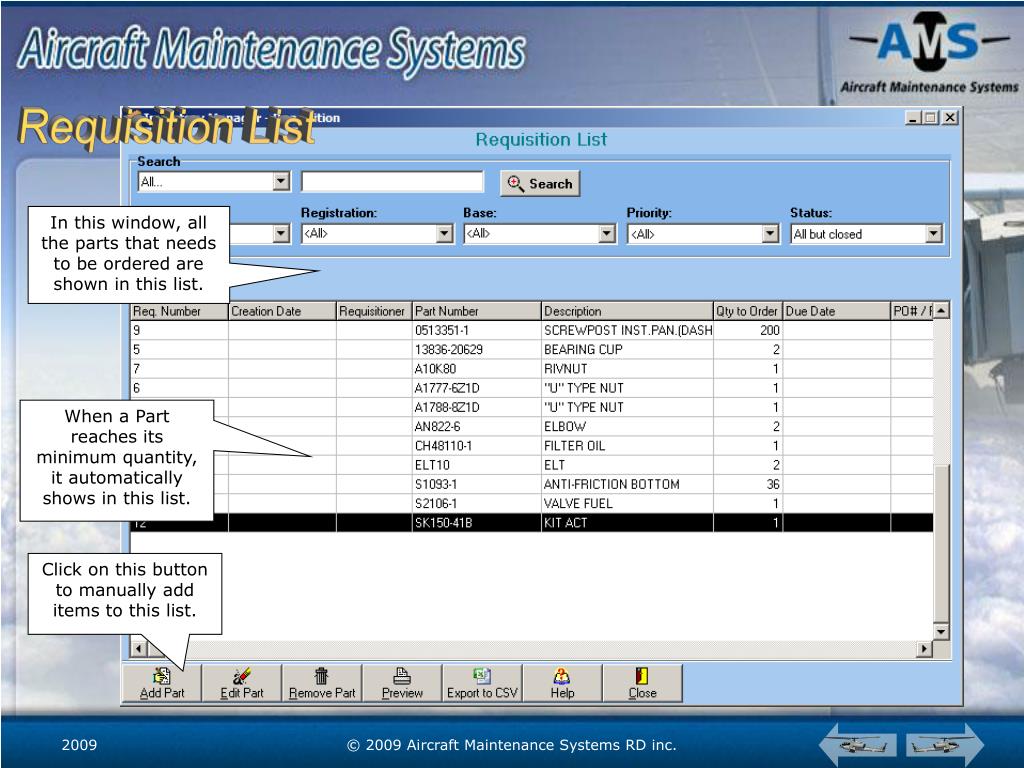This screenshot has width=1024, height=768.
Task: Maximize the Requisition List window
Action: [930, 118]
